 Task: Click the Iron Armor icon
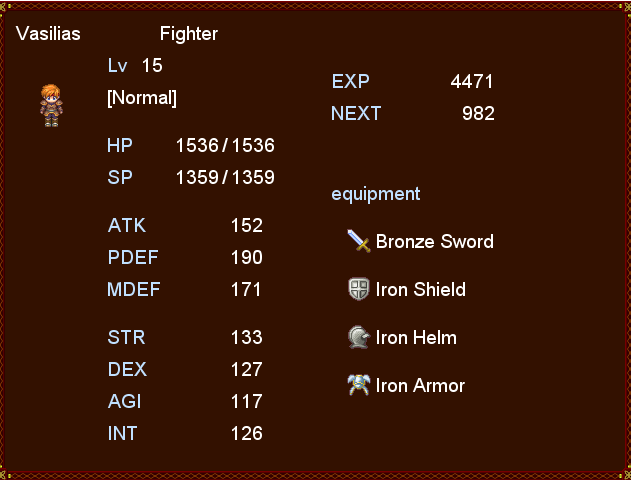(x=359, y=385)
